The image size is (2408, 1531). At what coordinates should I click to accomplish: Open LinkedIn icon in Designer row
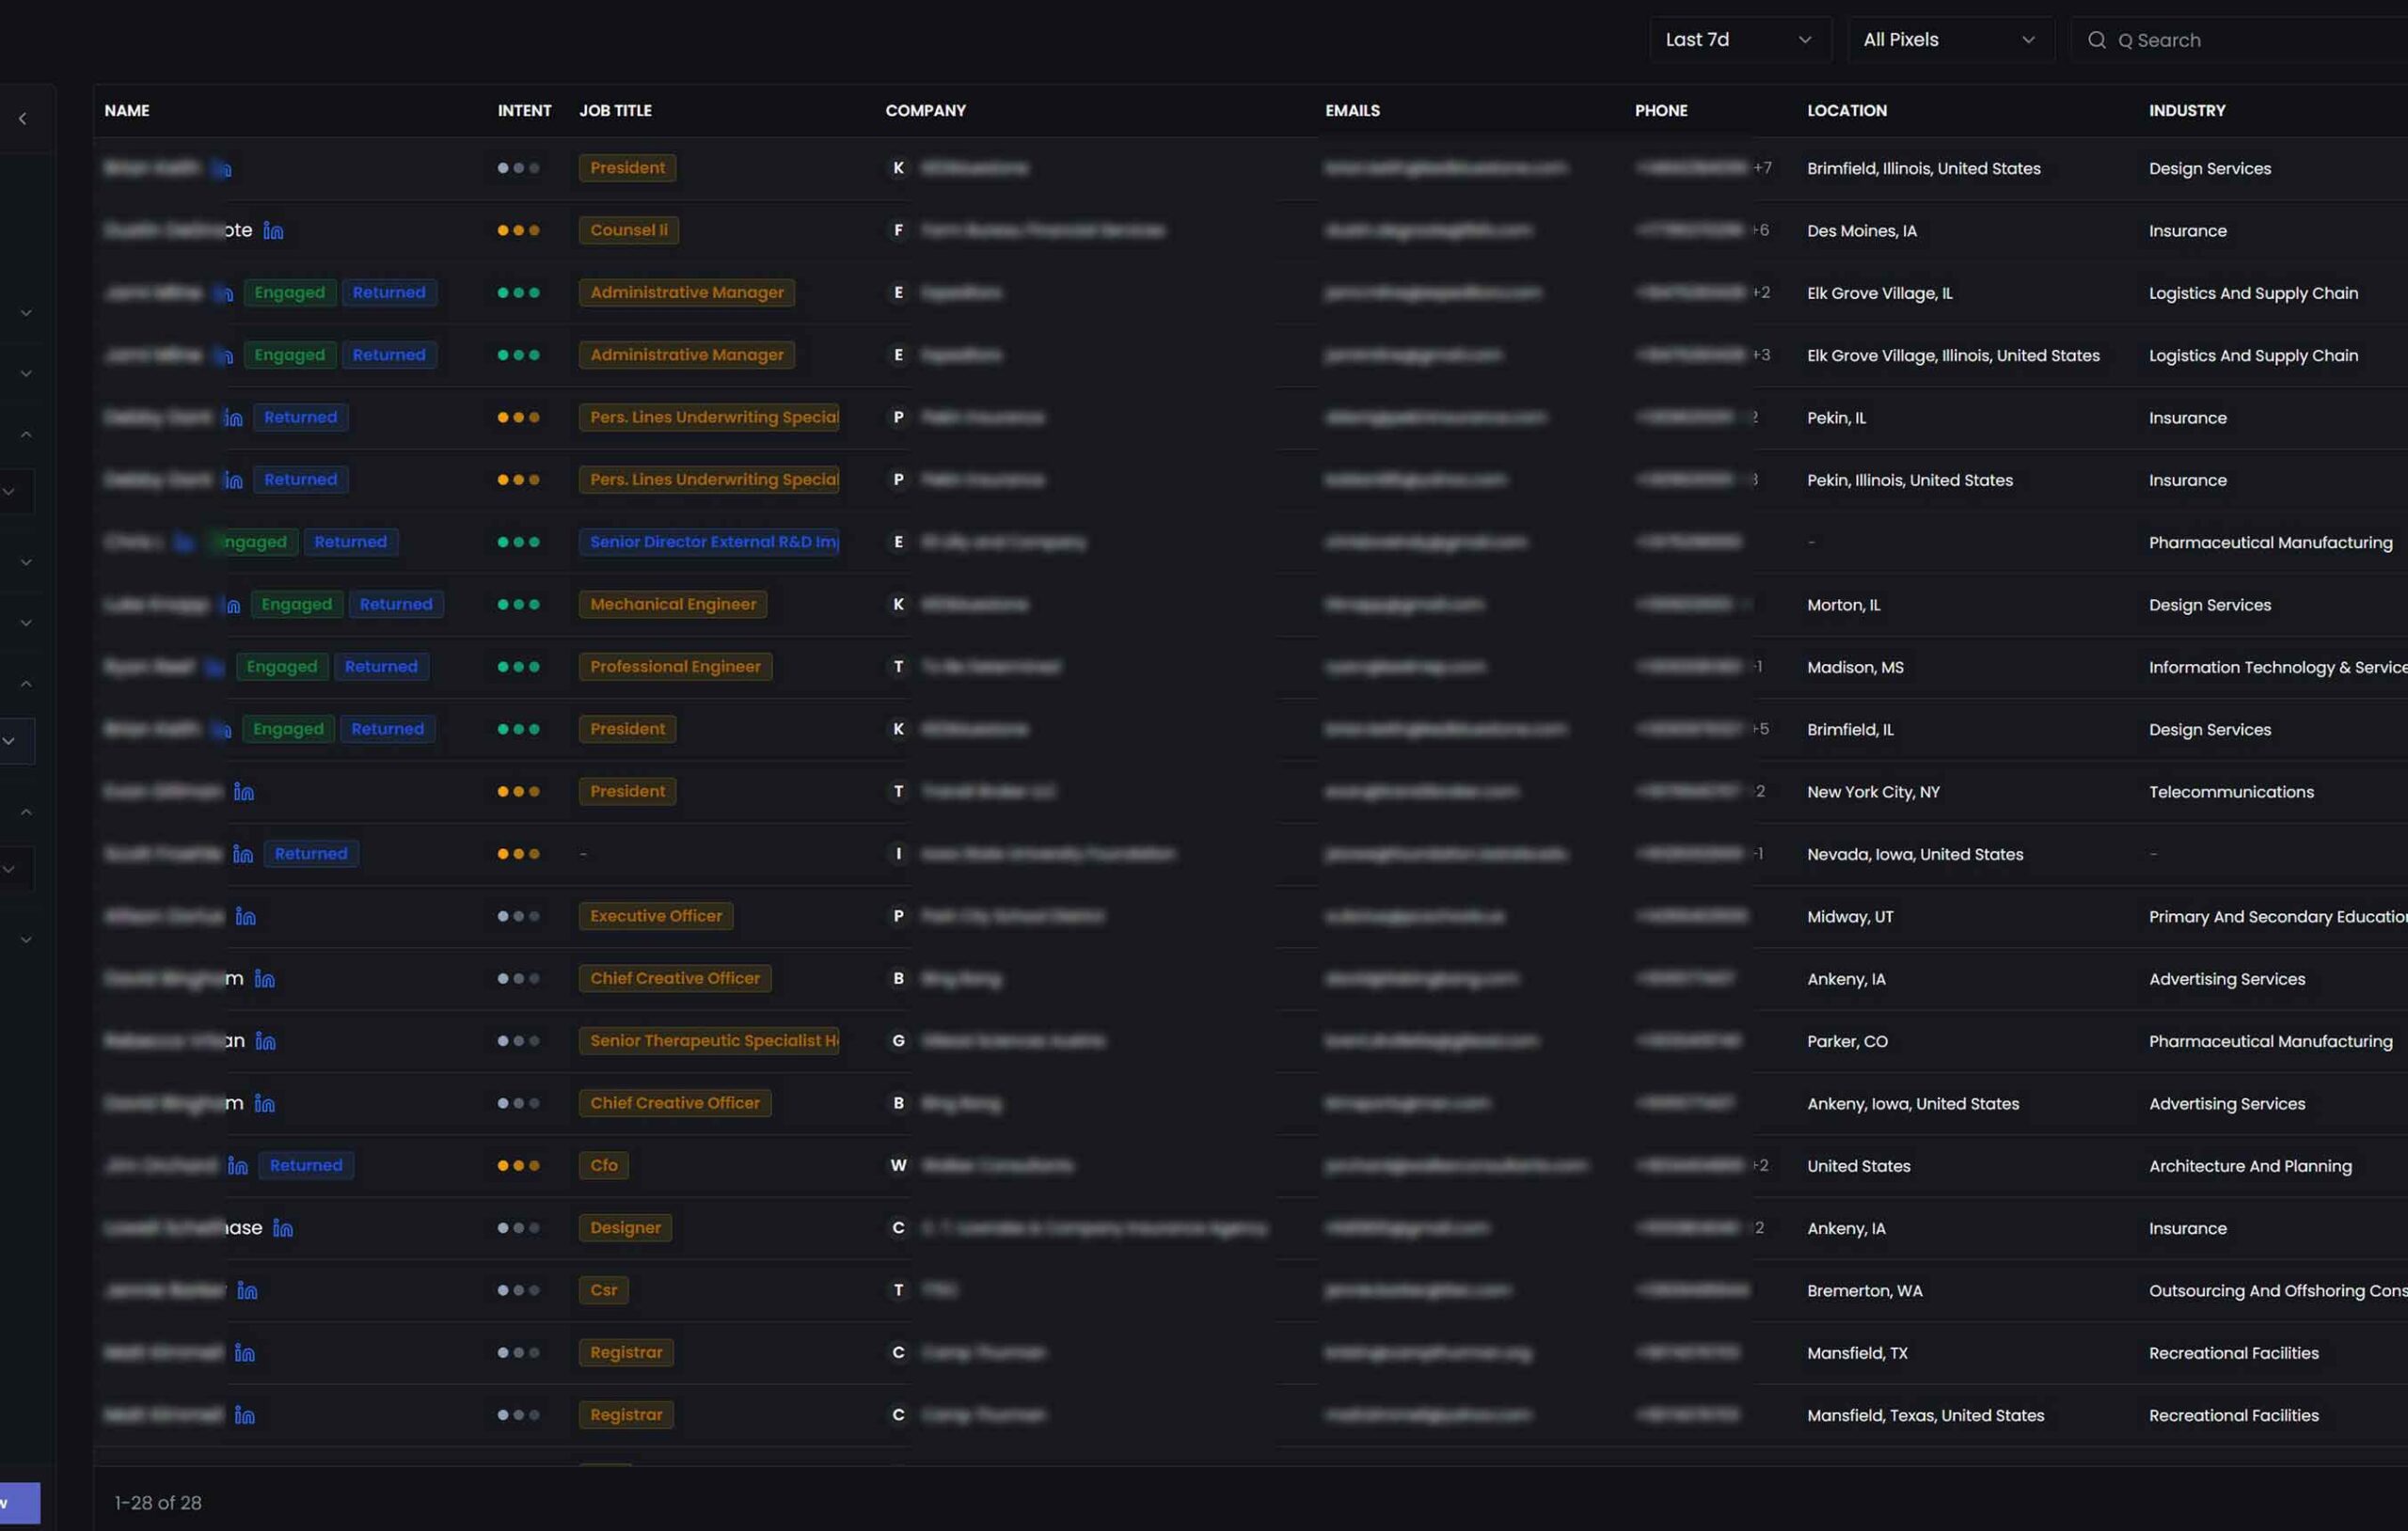(283, 1229)
